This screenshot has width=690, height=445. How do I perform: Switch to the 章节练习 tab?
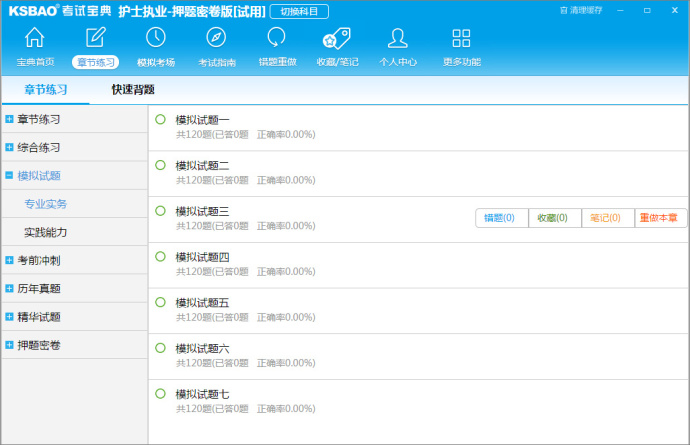coord(46,90)
